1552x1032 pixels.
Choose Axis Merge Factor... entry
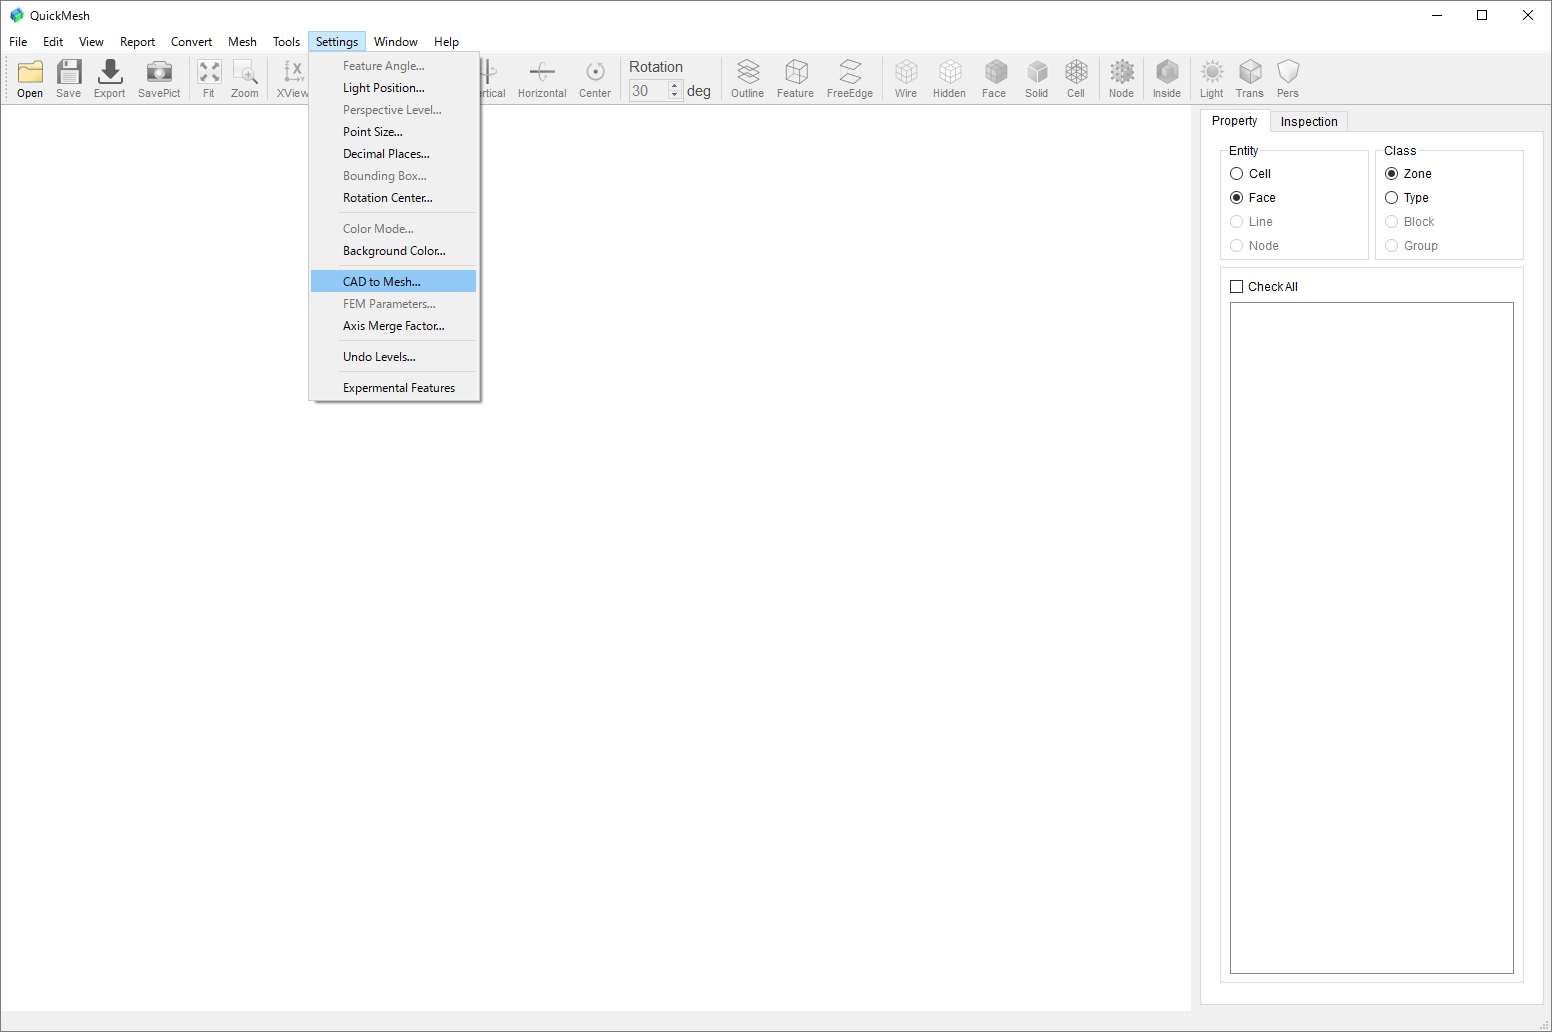coord(393,326)
